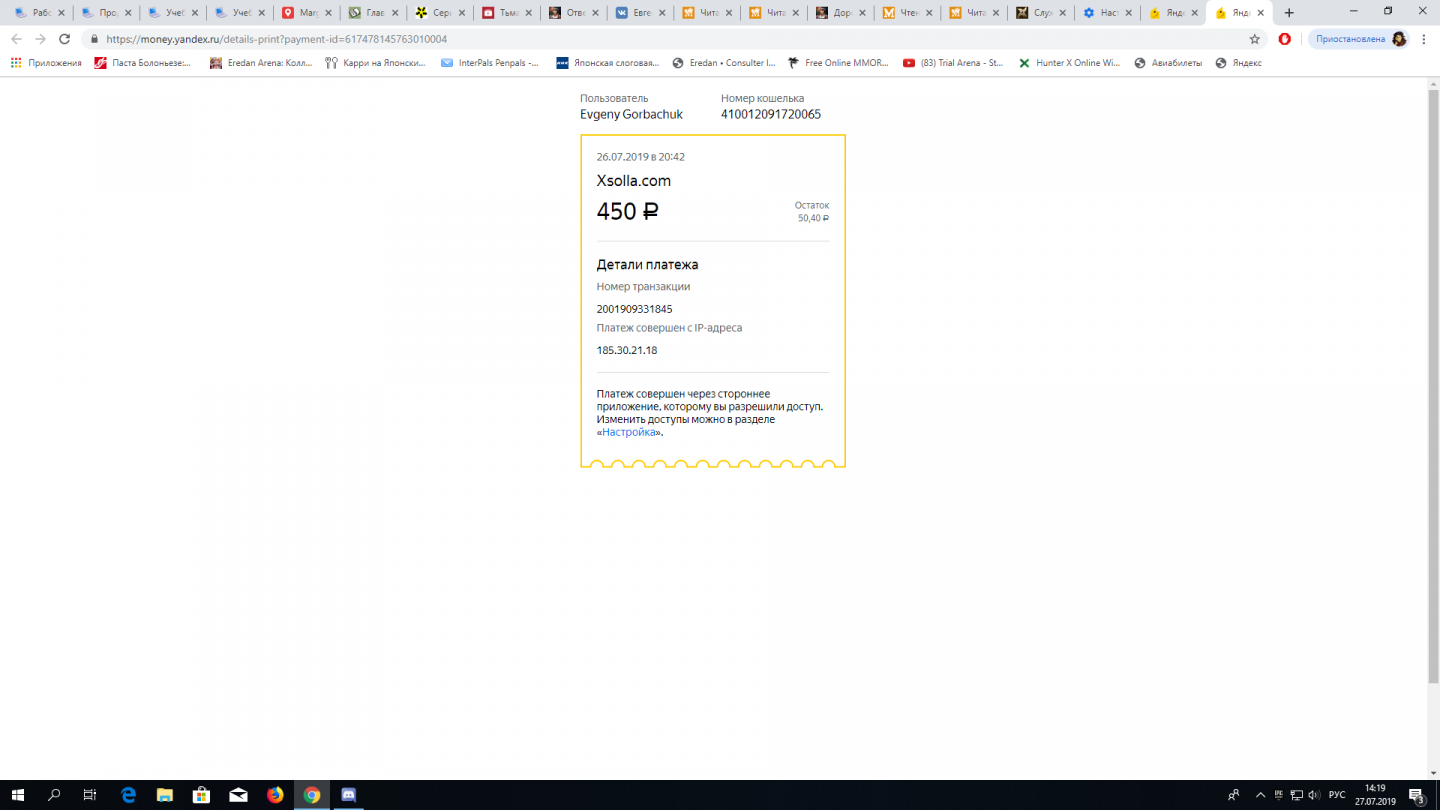Open the People icon in the taskbar
The height and width of the screenshot is (810, 1440).
pos(1234,795)
